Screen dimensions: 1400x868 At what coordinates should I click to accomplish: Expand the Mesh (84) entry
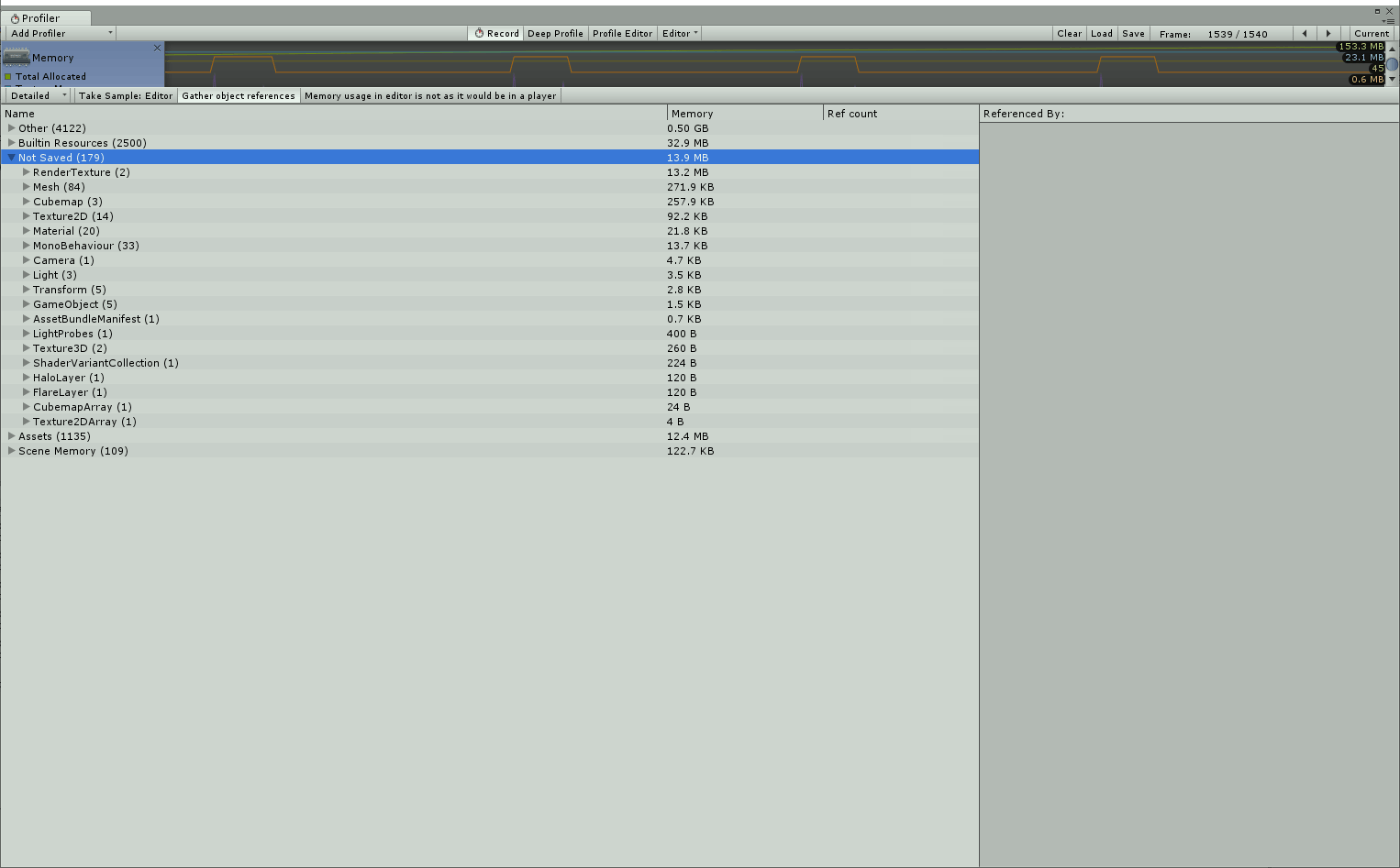click(27, 187)
